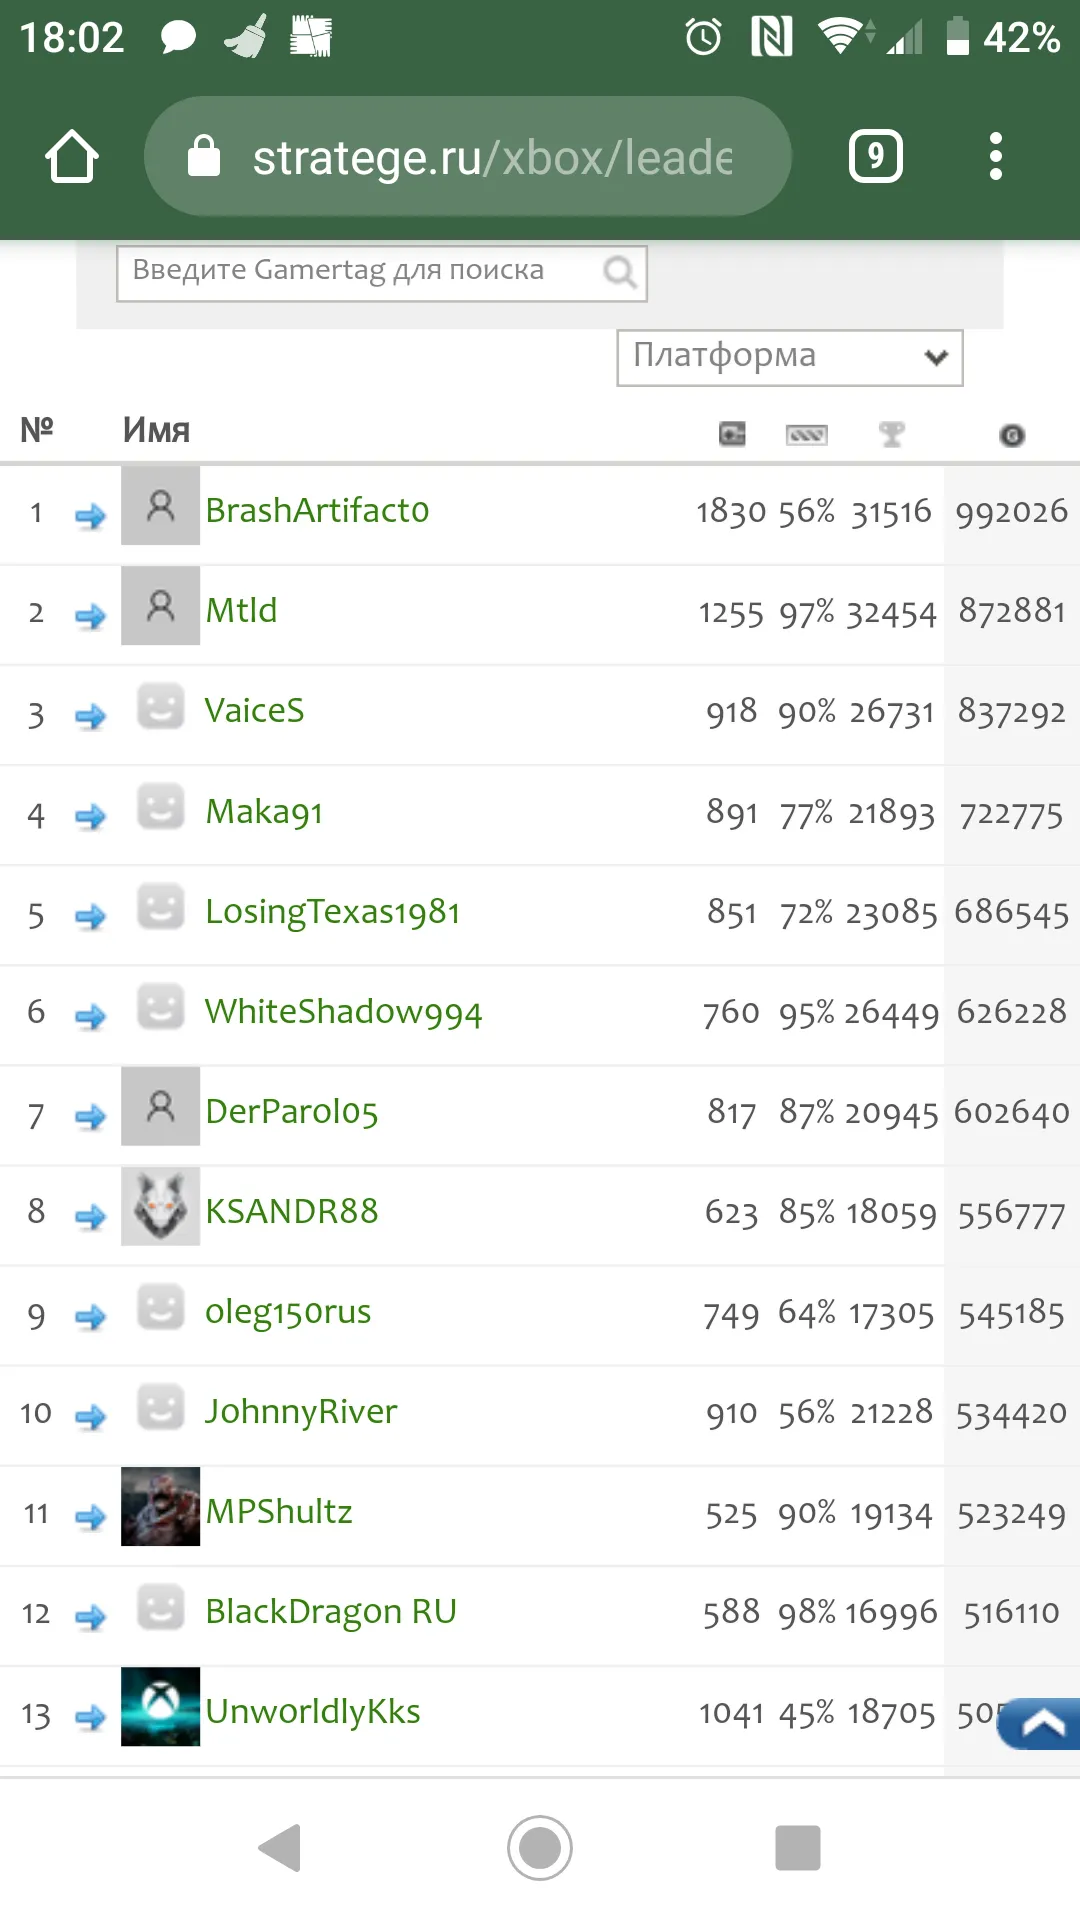The image size is (1080, 1920).
Task: Tap the search magnifier icon in the Gamertag field
Action: [619, 271]
